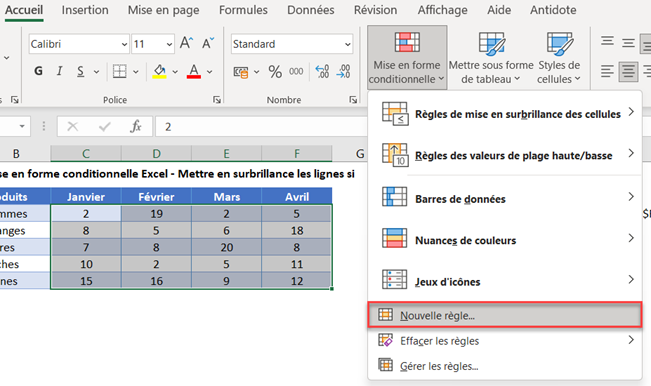Open Jeux d'icônes submenu
This screenshot has width=651, height=386.
point(505,281)
